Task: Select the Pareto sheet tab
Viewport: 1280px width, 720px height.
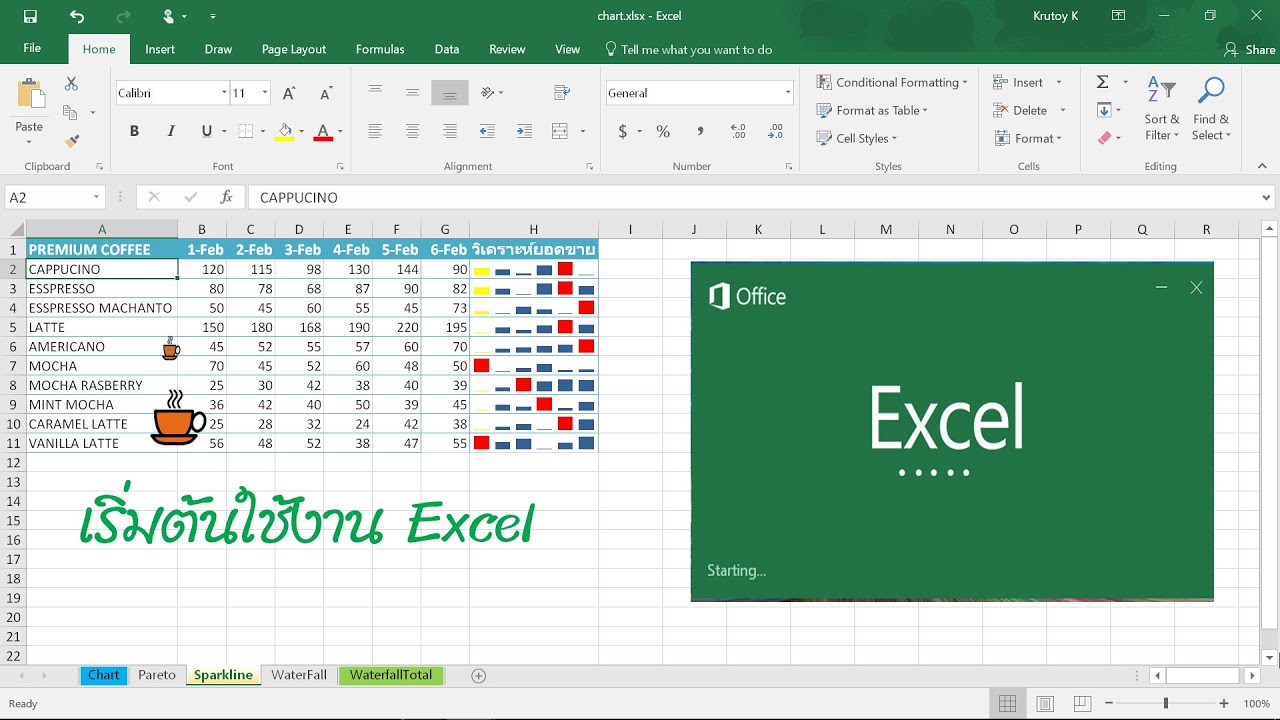Action: coord(157,675)
